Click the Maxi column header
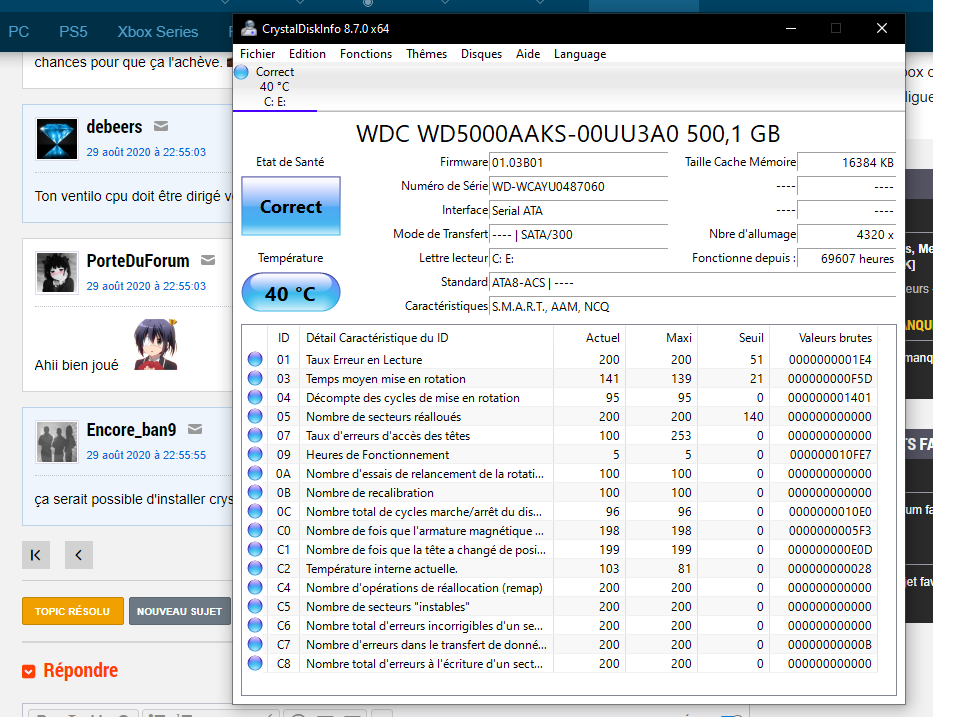Image resolution: width=964 pixels, height=728 pixels. point(660,338)
